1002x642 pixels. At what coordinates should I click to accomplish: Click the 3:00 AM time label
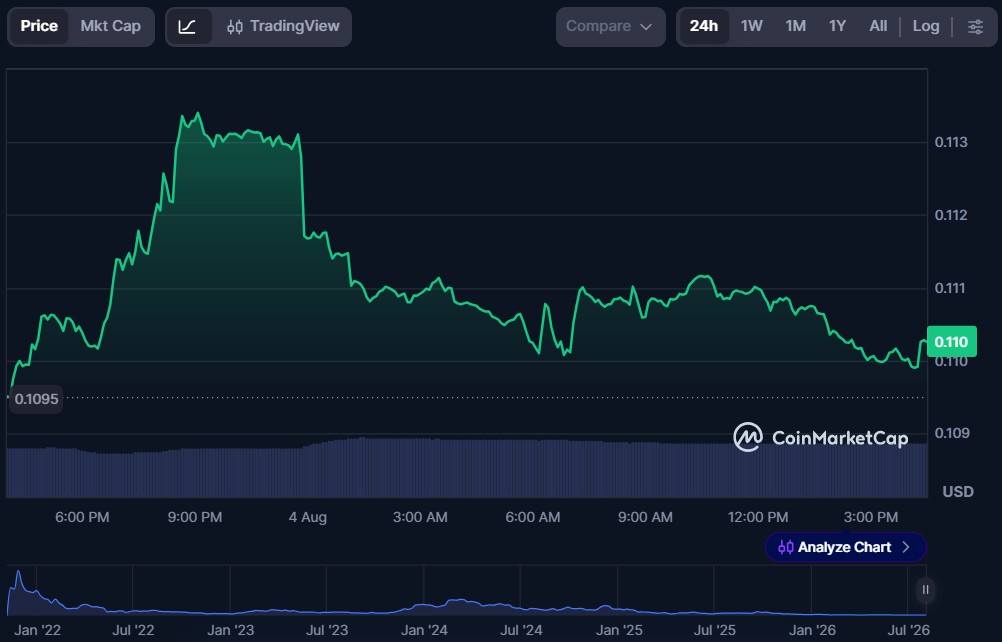420,517
